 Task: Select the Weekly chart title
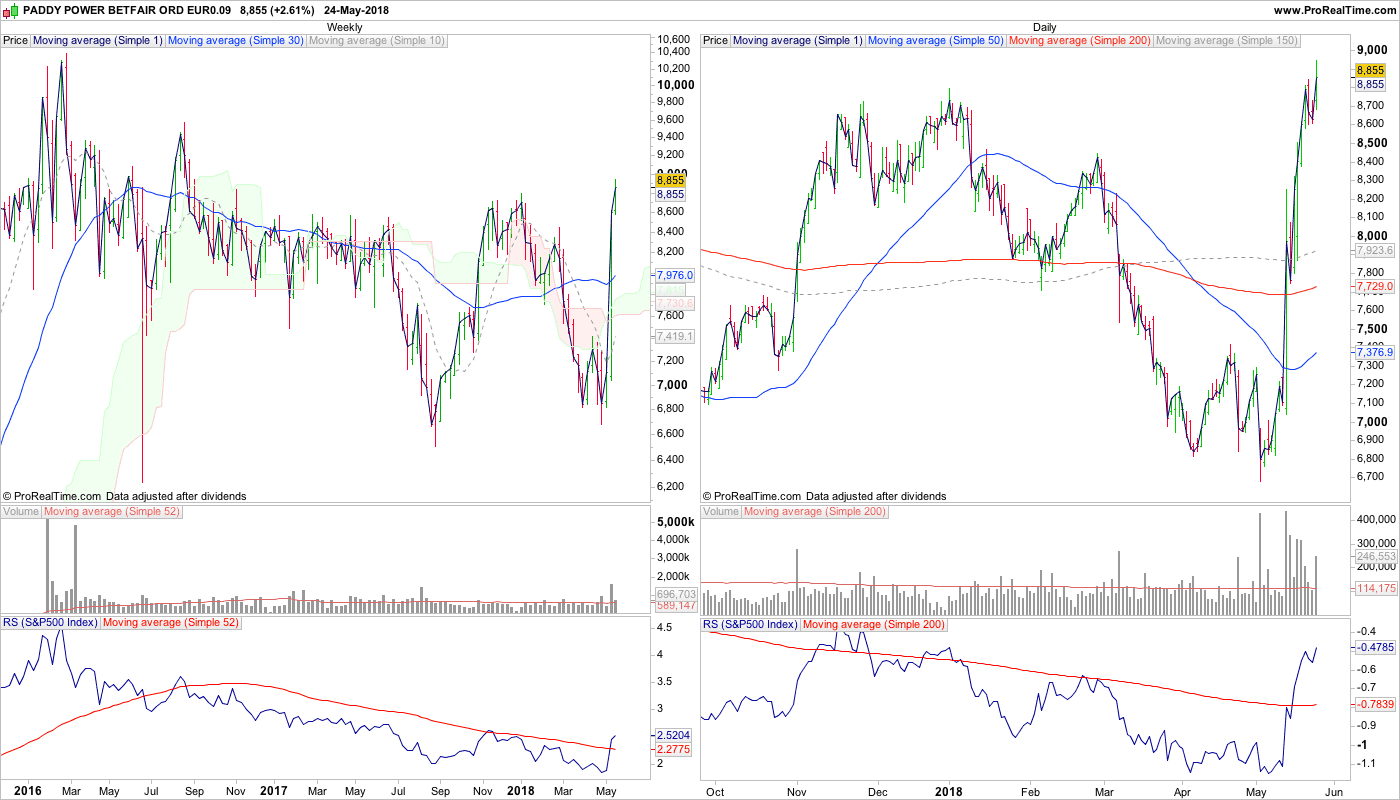[345, 27]
